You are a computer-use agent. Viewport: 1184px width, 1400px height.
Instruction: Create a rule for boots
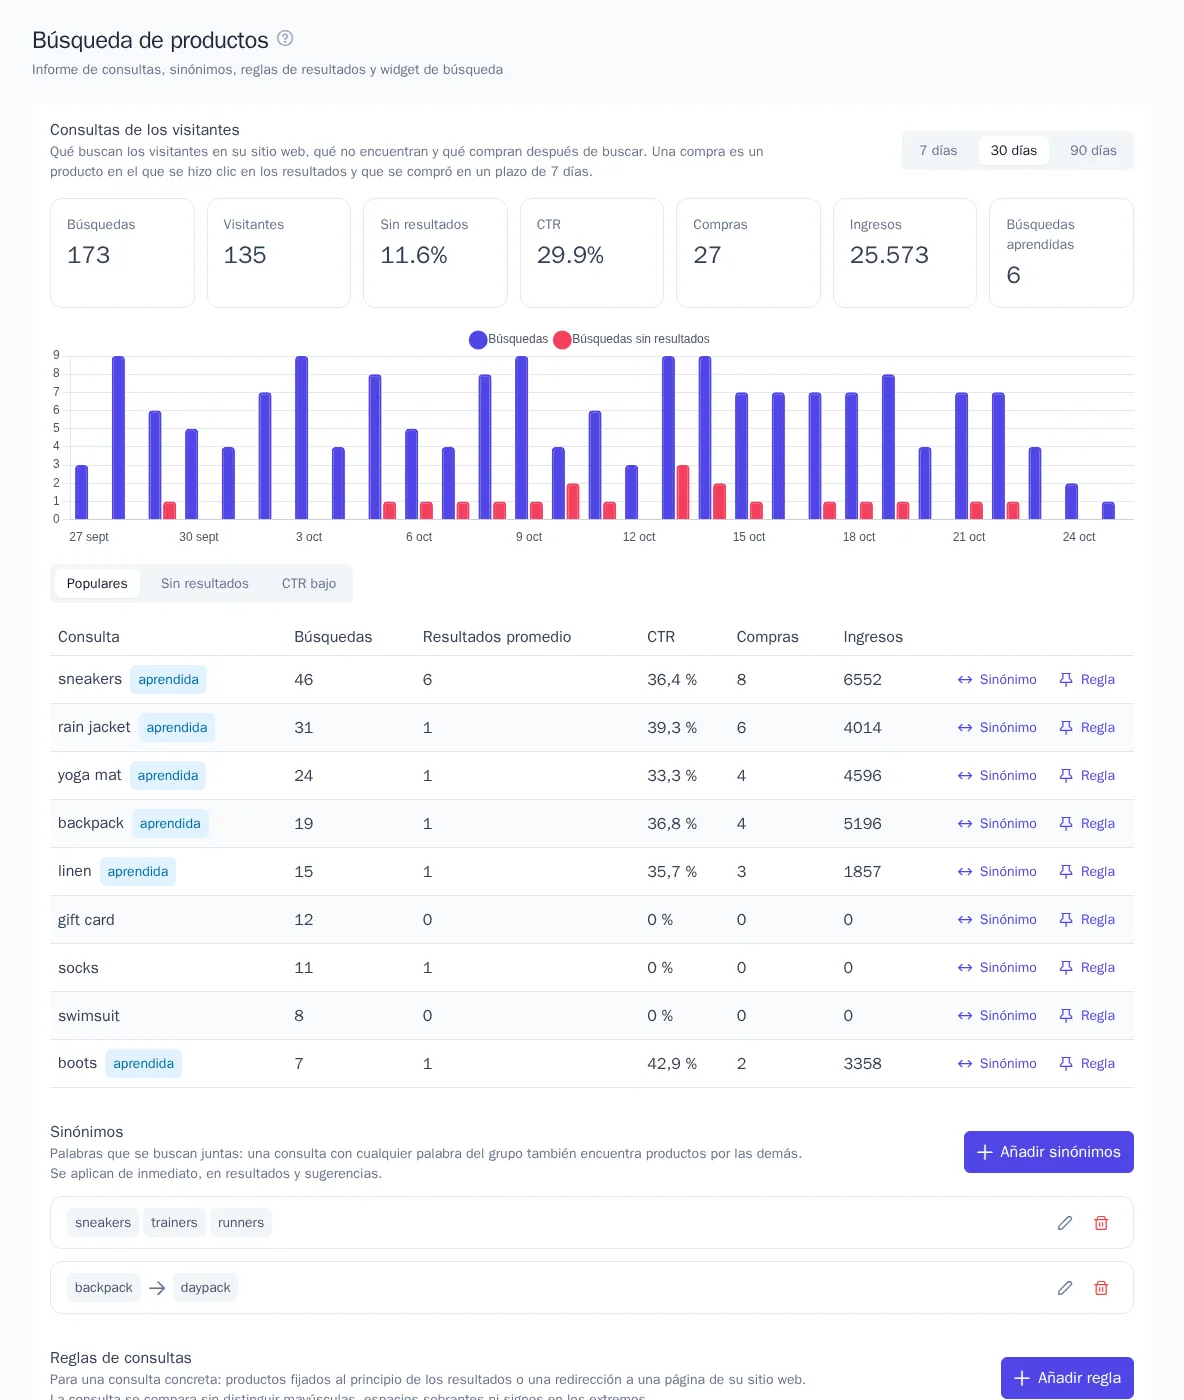(1087, 1064)
